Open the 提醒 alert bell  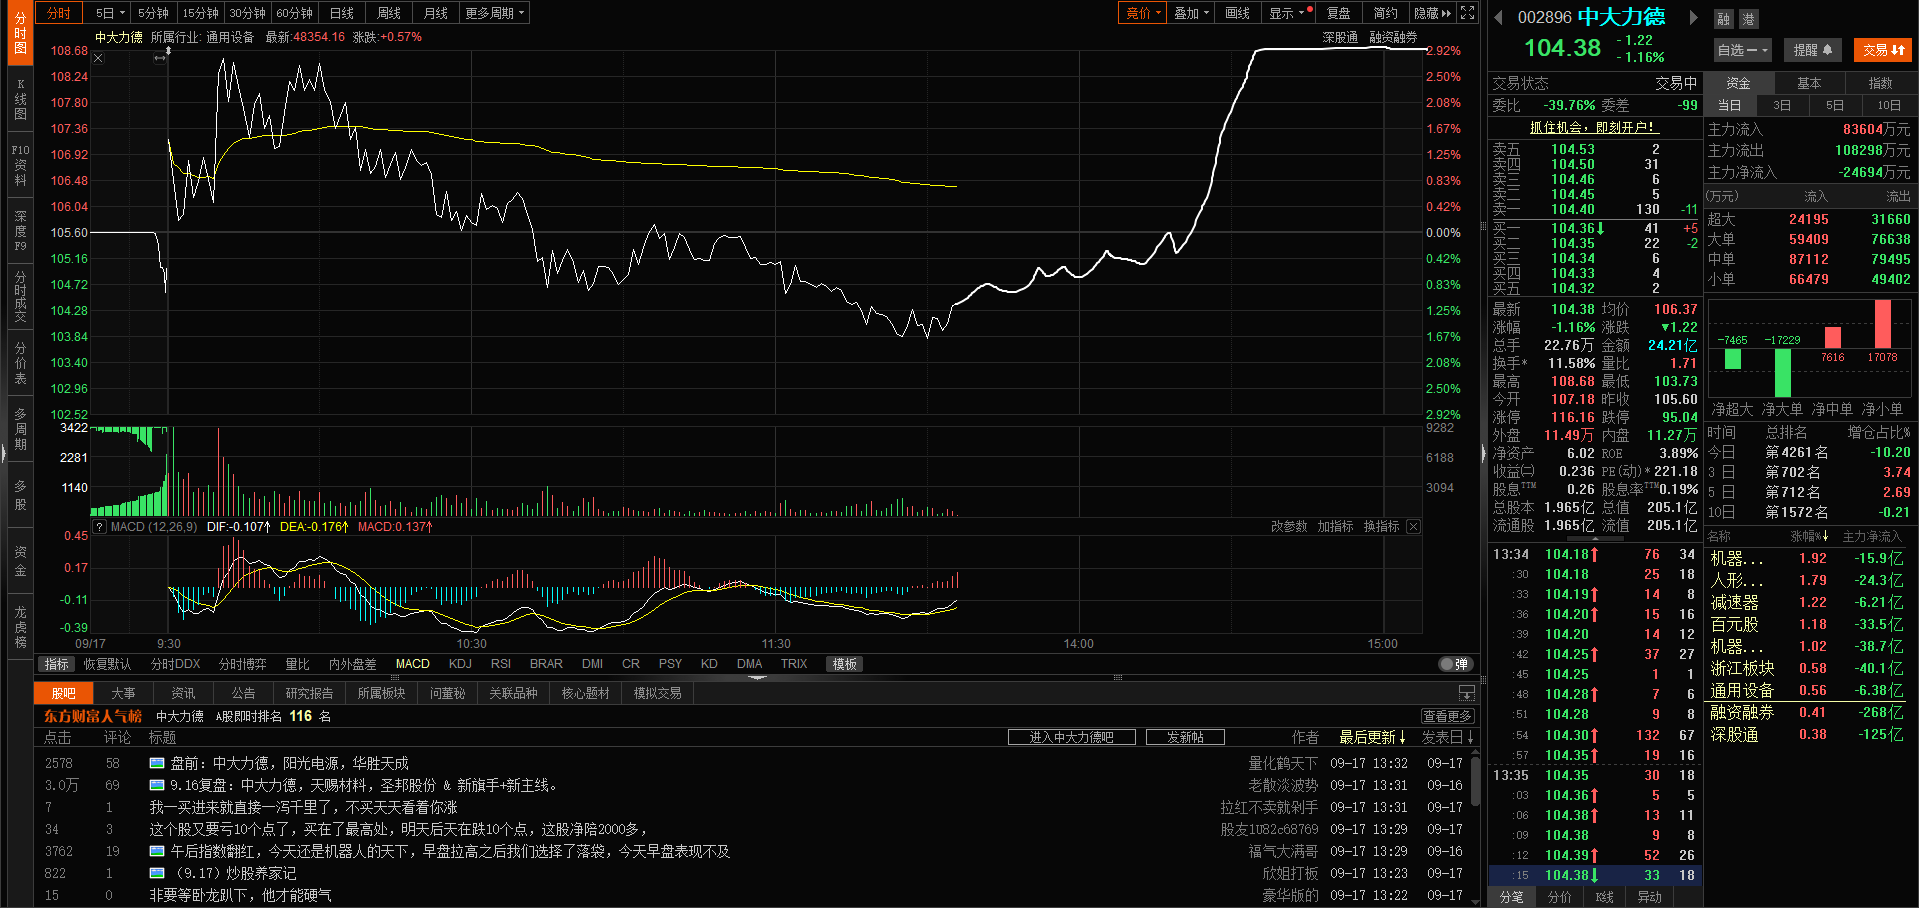pos(1812,50)
